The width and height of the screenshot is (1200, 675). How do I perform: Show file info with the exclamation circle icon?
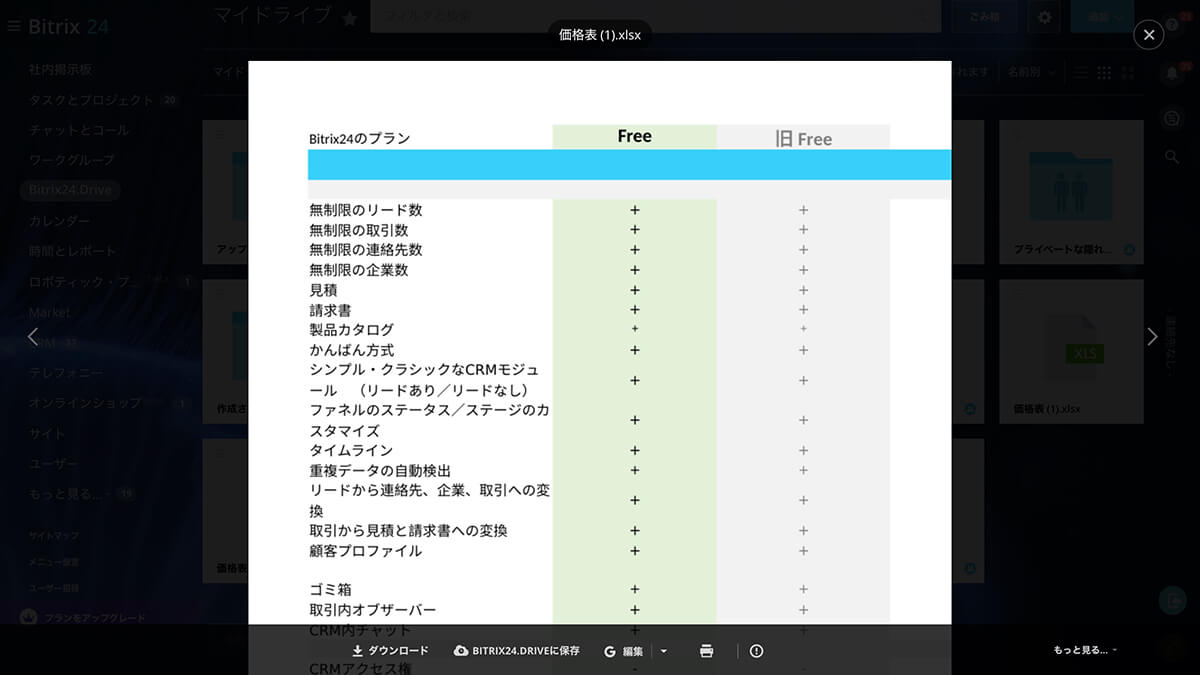(757, 651)
